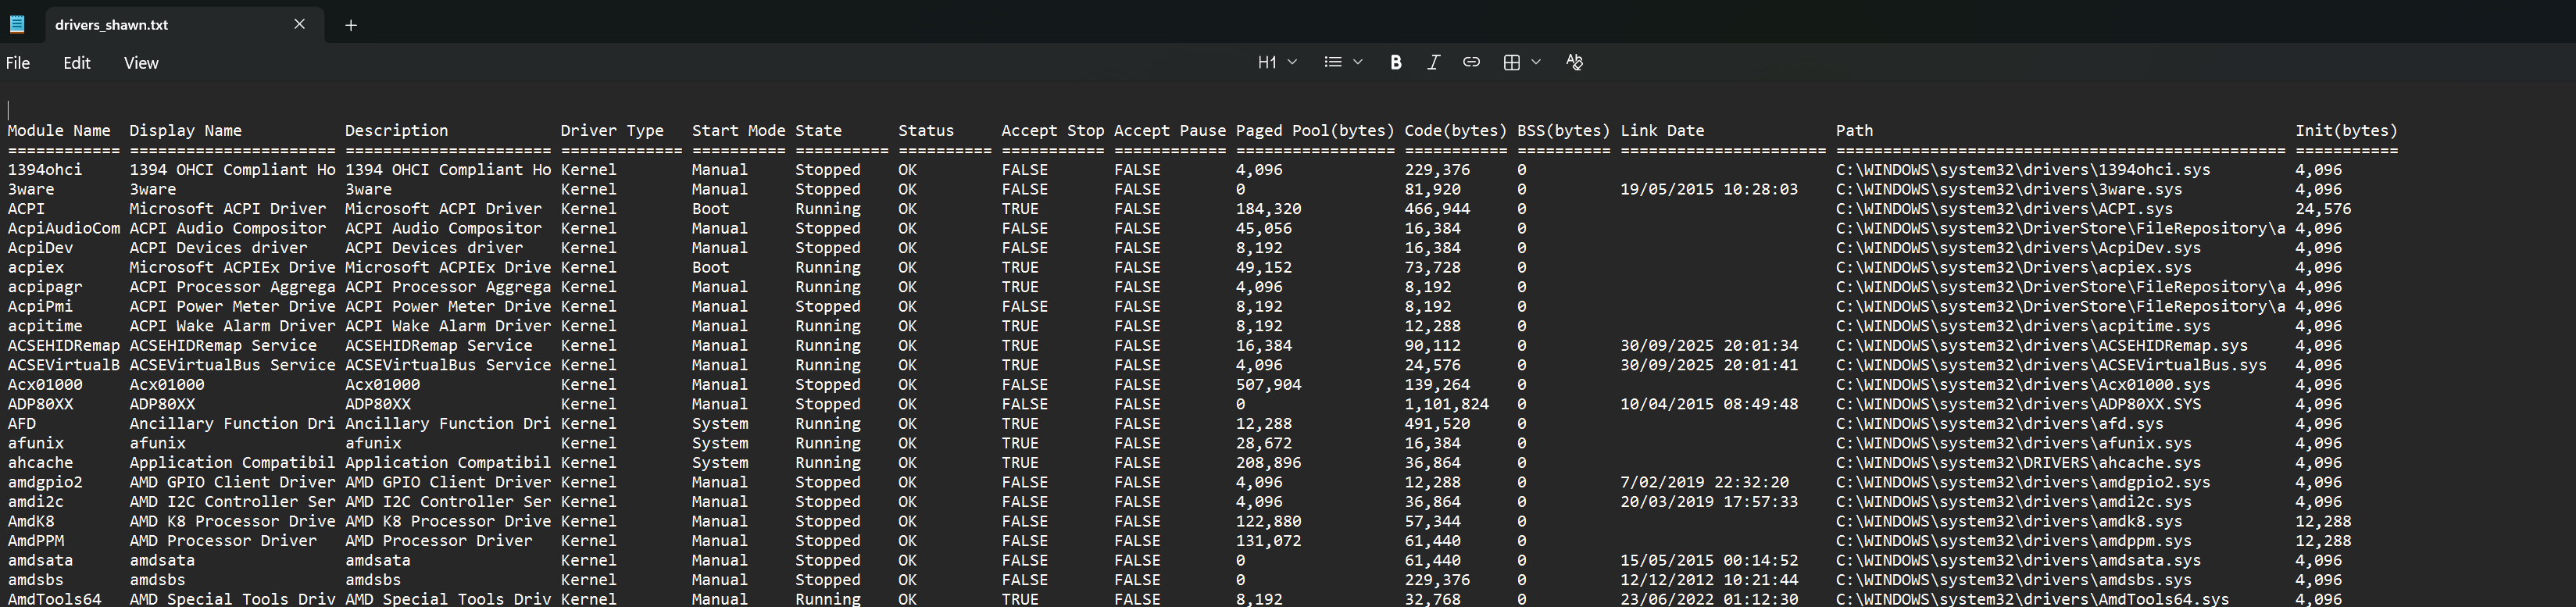
Task: Click the Paged Pool(bytes) header text
Action: pyautogui.click(x=1315, y=131)
